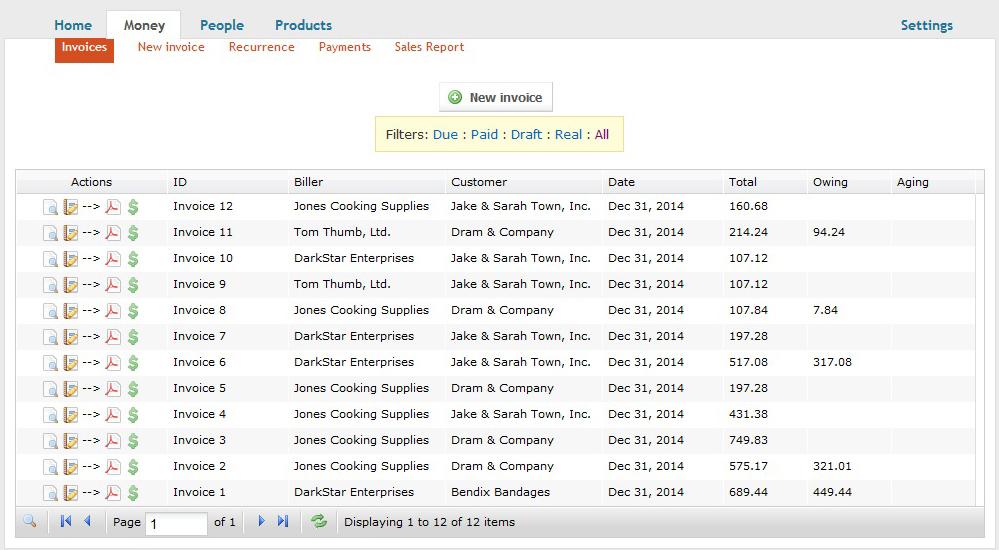999x550 pixels.
Task: Sort by the Total column header
Action: [743, 182]
